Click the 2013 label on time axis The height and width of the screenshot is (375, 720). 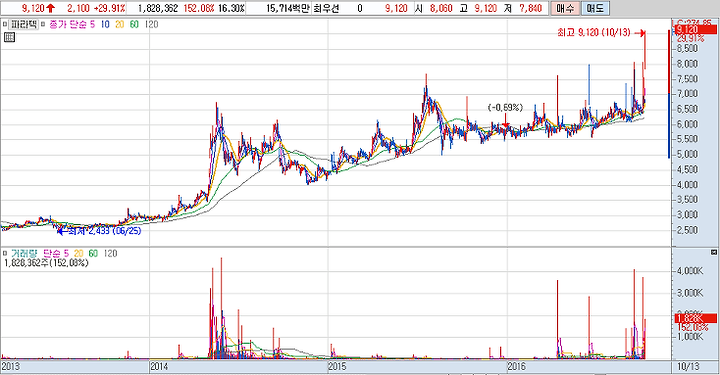pos(11,366)
